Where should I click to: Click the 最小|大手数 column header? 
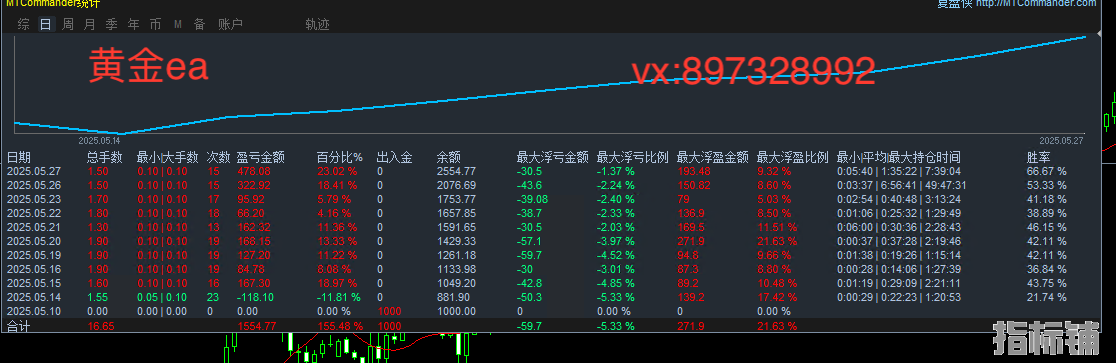[168, 157]
